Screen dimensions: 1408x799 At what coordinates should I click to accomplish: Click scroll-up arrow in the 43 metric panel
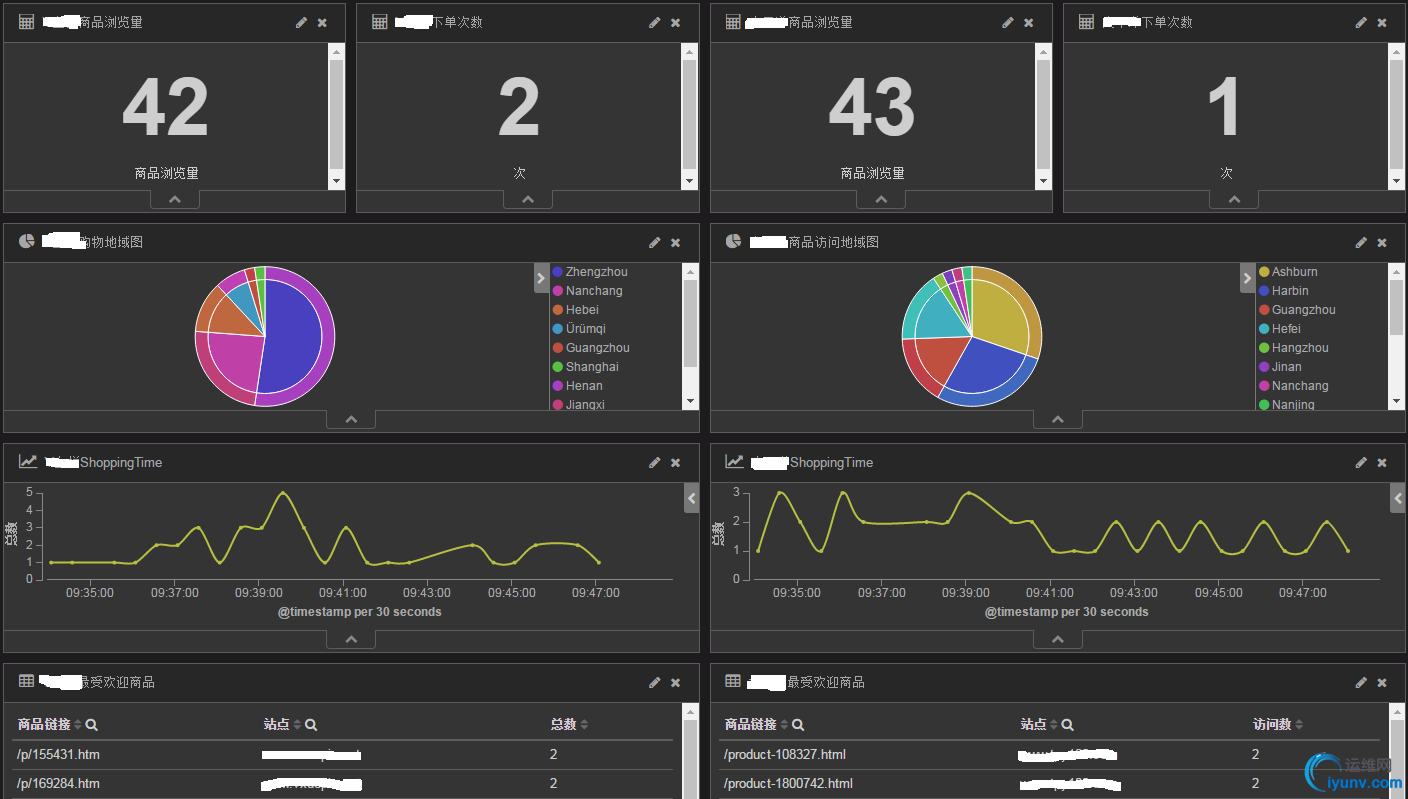pyautogui.click(x=1043, y=51)
